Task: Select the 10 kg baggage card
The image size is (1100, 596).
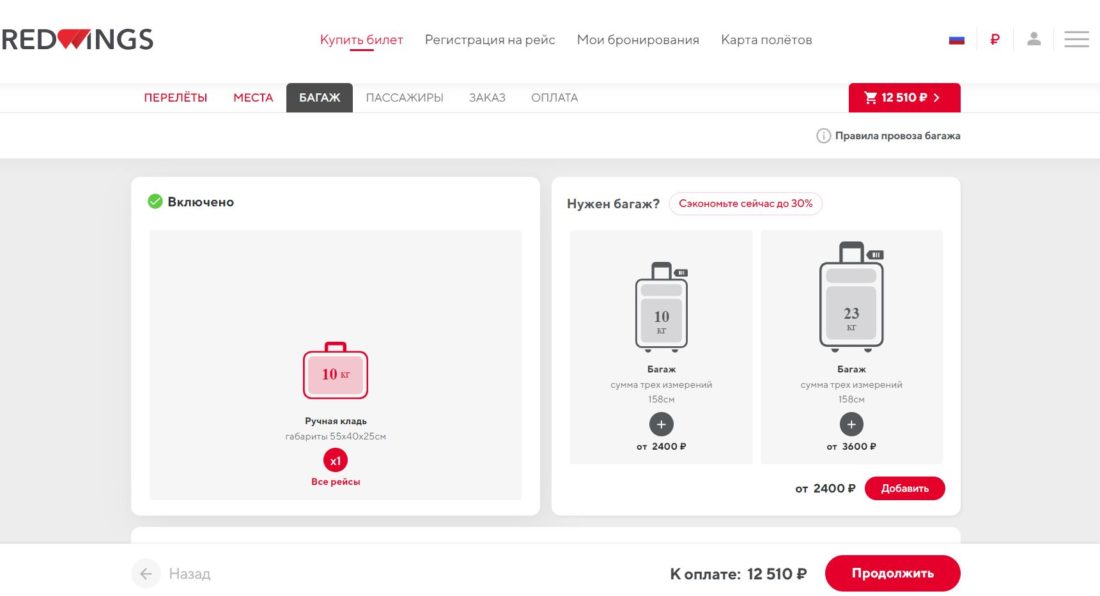Action: [662, 345]
